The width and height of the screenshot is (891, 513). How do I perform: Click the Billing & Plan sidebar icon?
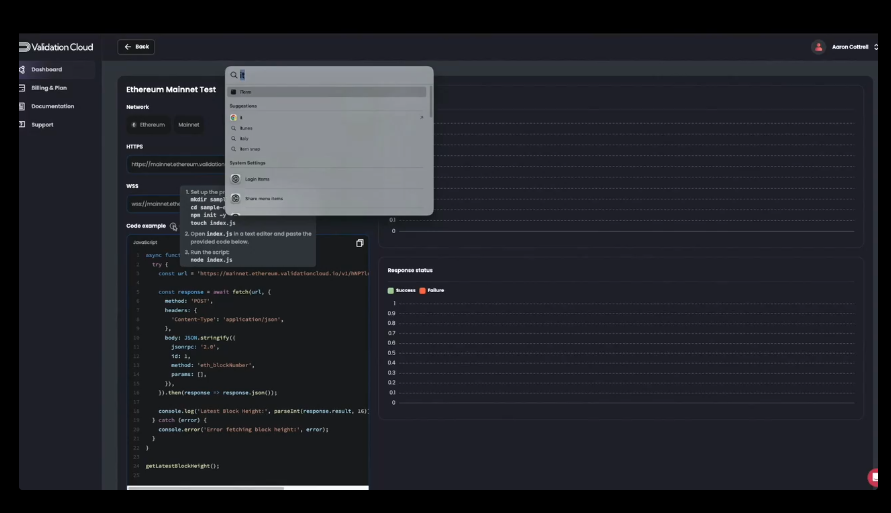tap(22, 88)
